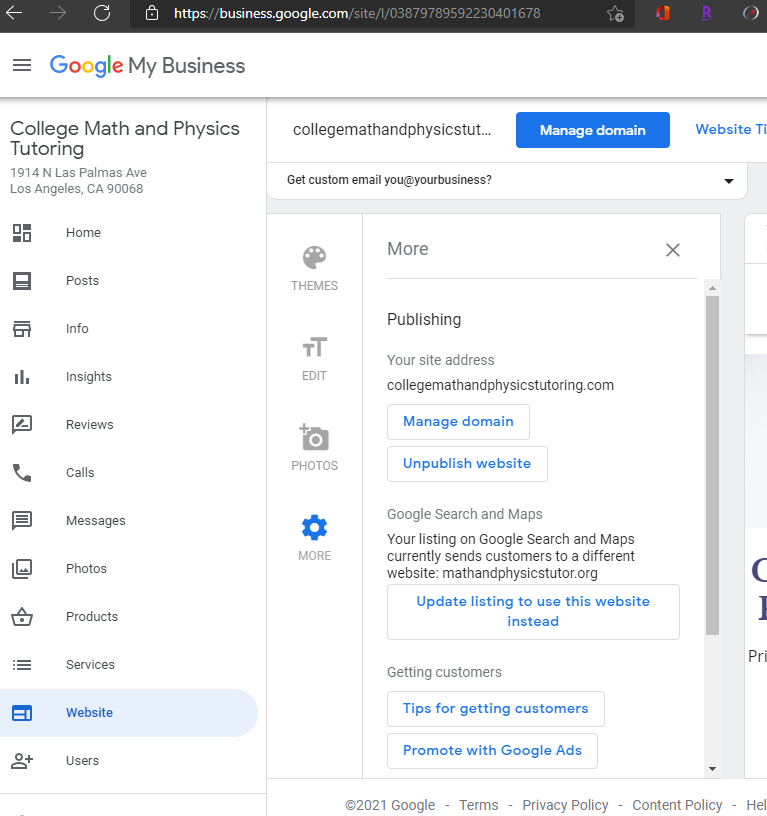Image resolution: width=767 pixels, height=816 pixels.
Task: Click the Google My Business logo
Action: click(147, 66)
